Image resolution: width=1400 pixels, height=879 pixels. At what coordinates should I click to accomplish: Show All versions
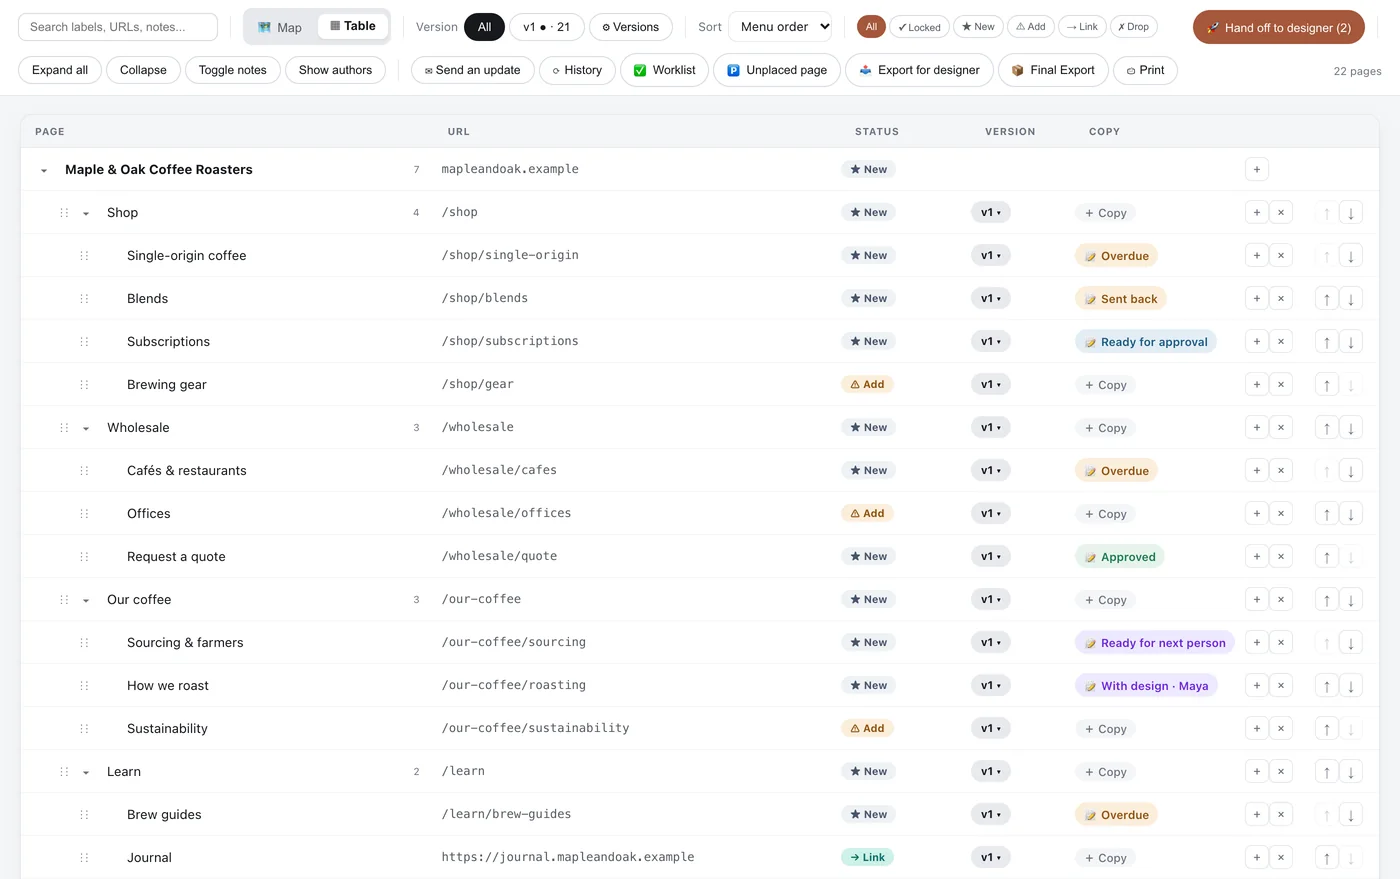(485, 27)
